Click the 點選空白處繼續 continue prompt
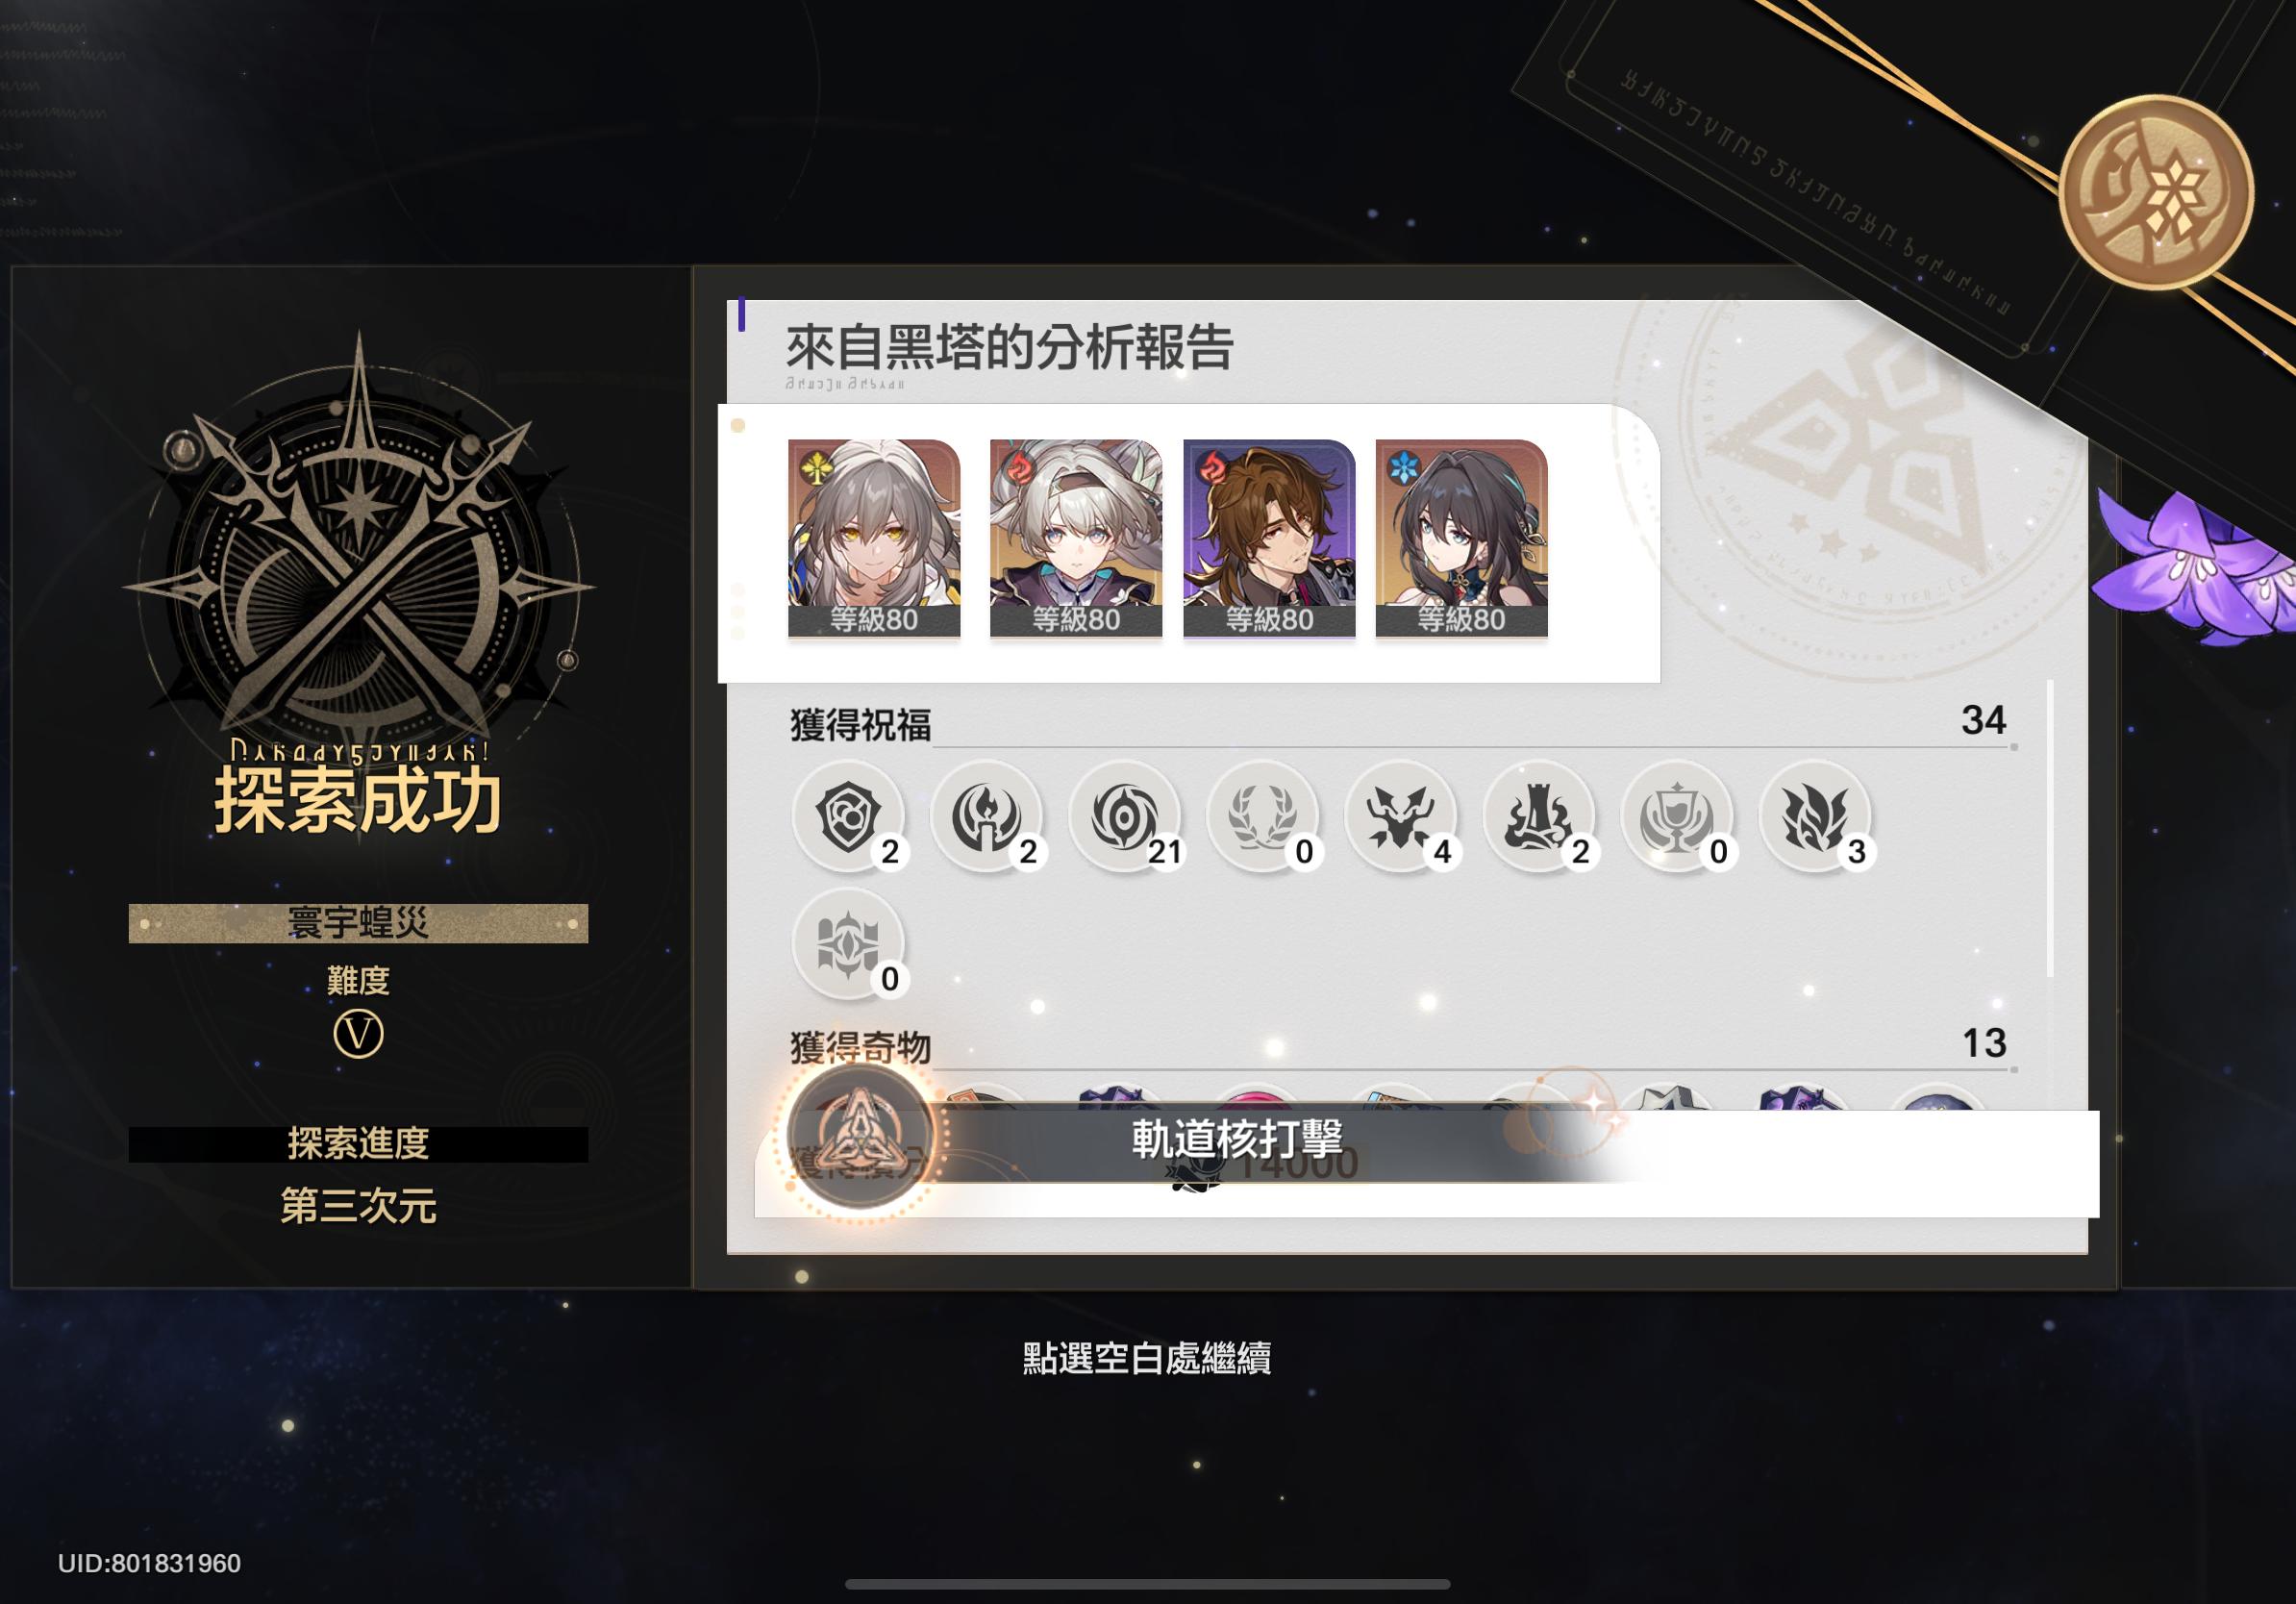Screen dimensions: 2296x1604 tap(1146, 1358)
